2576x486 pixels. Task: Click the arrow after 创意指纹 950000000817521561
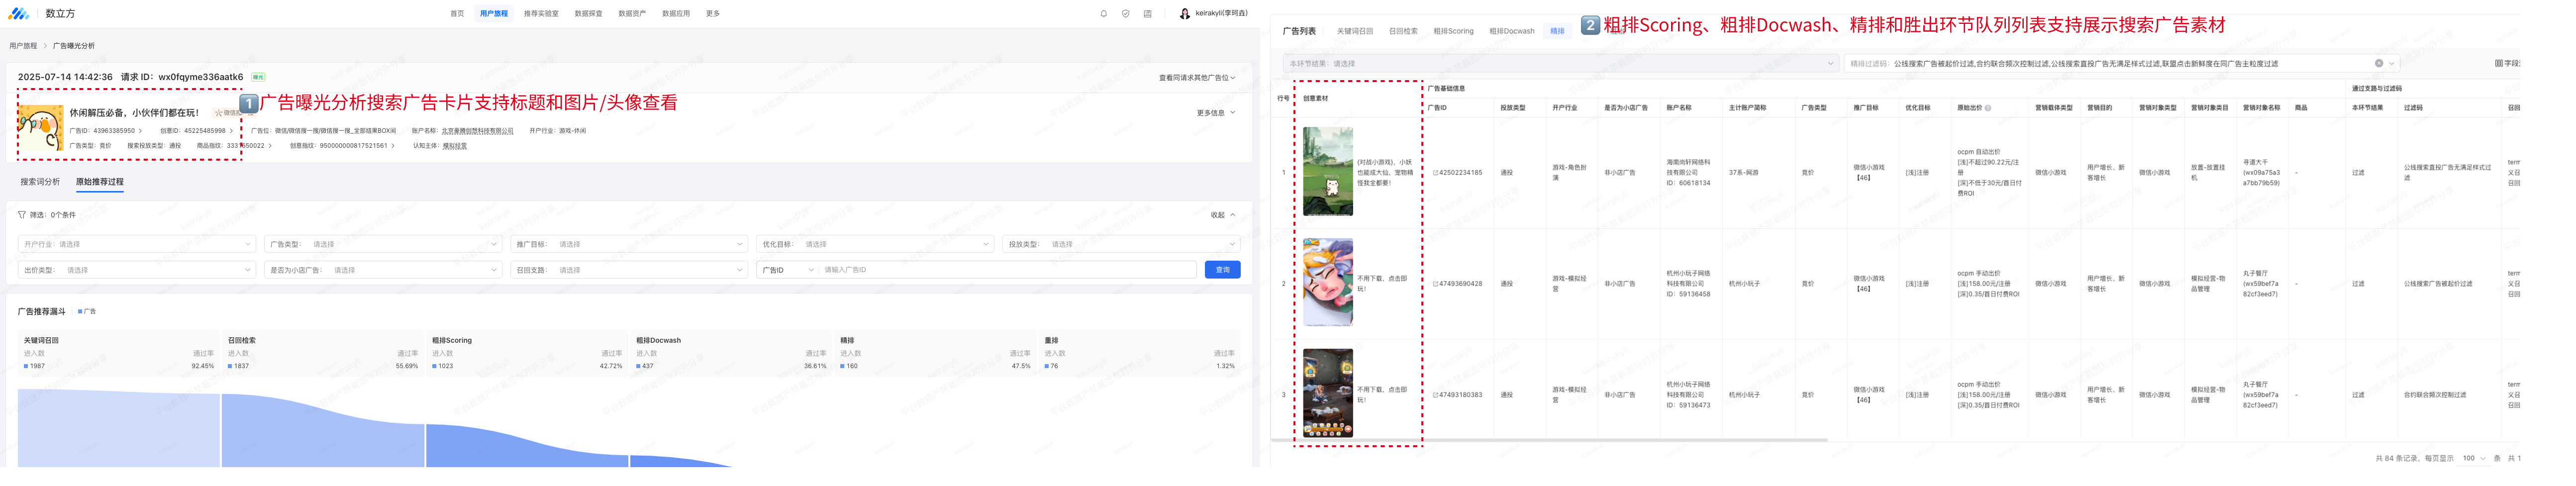pyautogui.click(x=393, y=146)
